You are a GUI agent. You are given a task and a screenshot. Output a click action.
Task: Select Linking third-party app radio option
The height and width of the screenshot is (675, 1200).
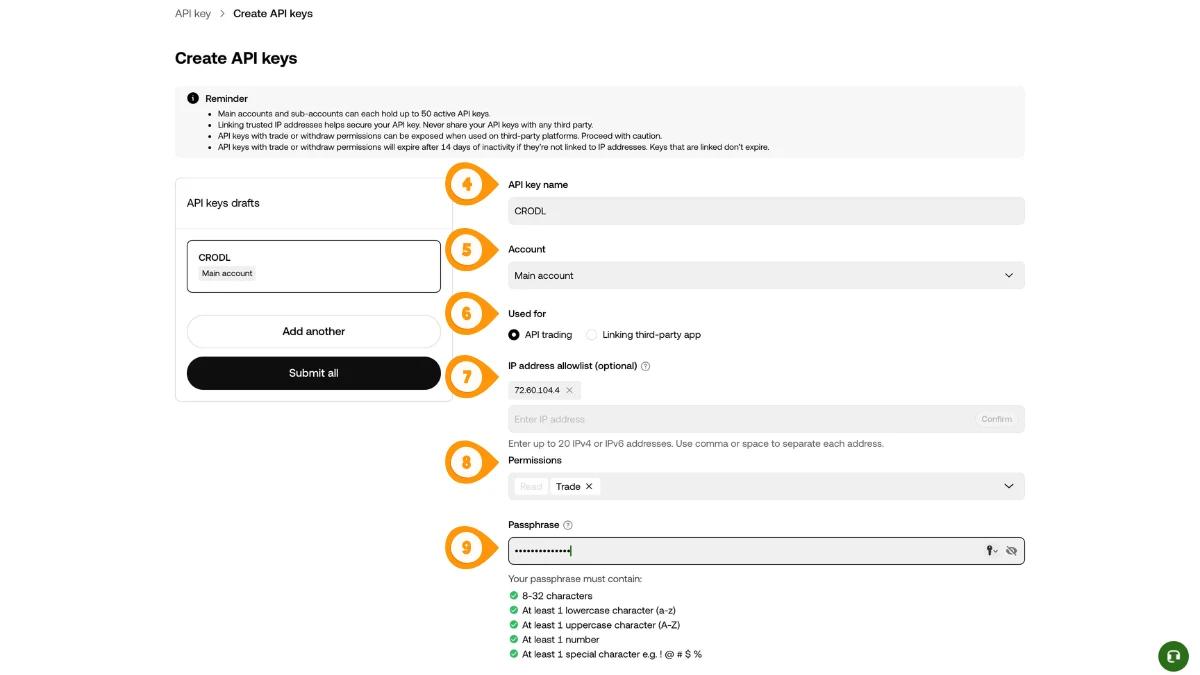coord(592,335)
